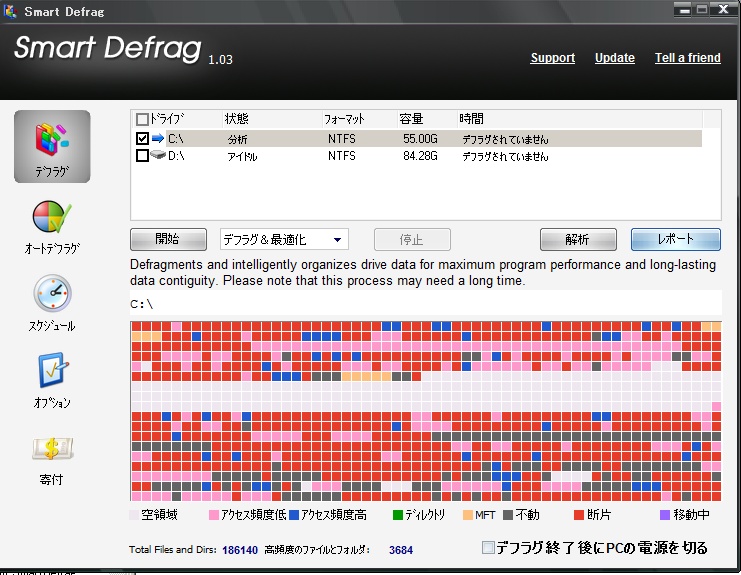Click NTFS format cell of drive C:\
Image resolution: width=741 pixels, height=575 pixels.
342,138
